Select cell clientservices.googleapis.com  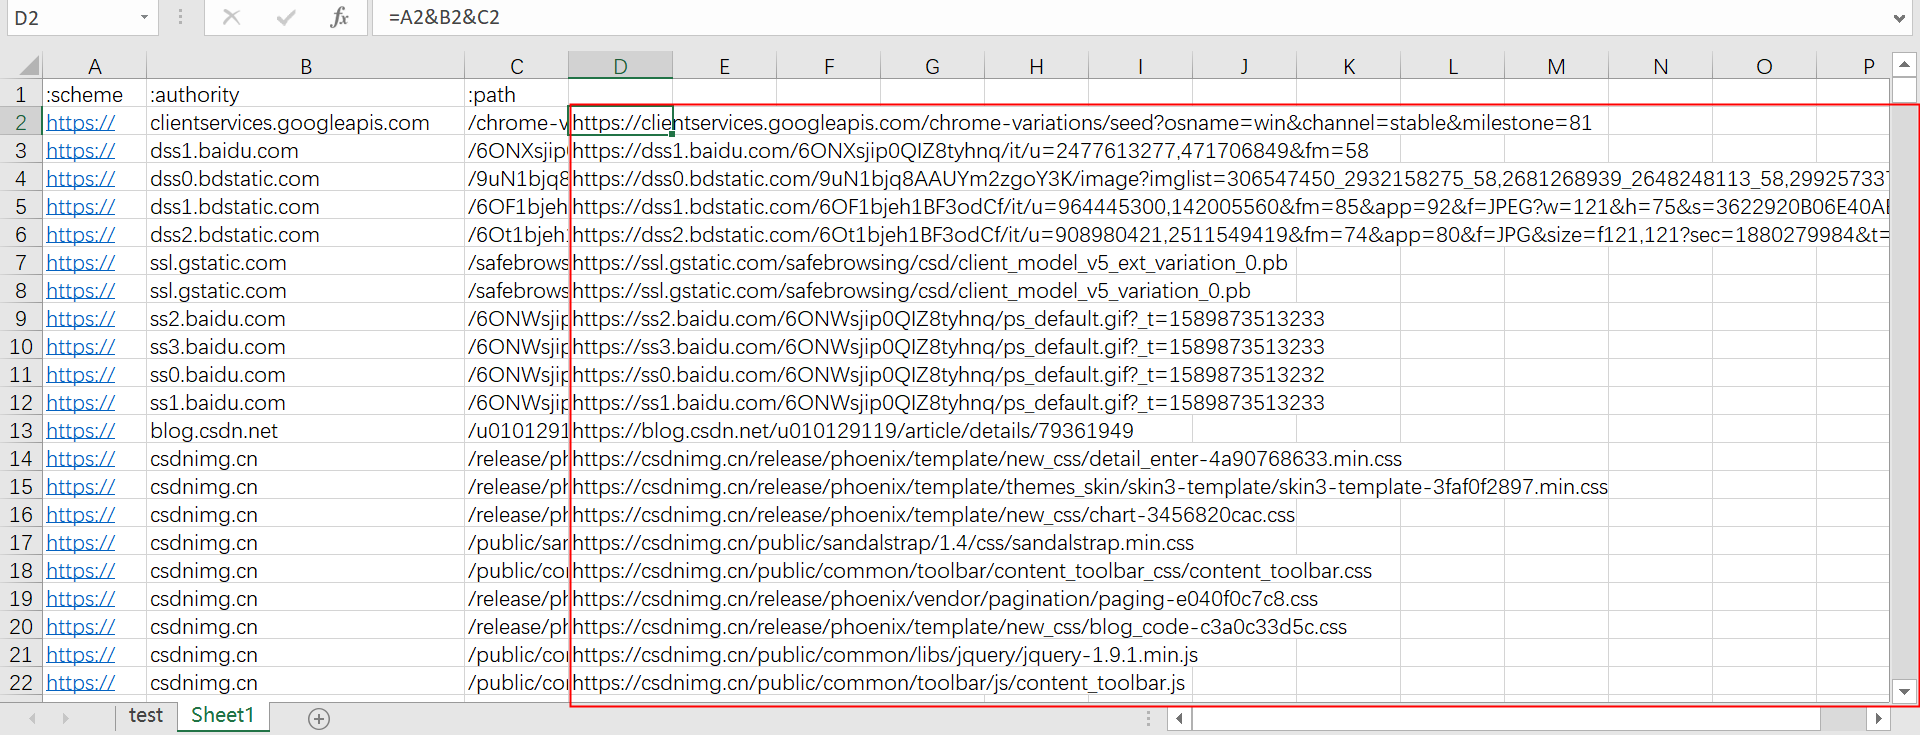(306, 122)
